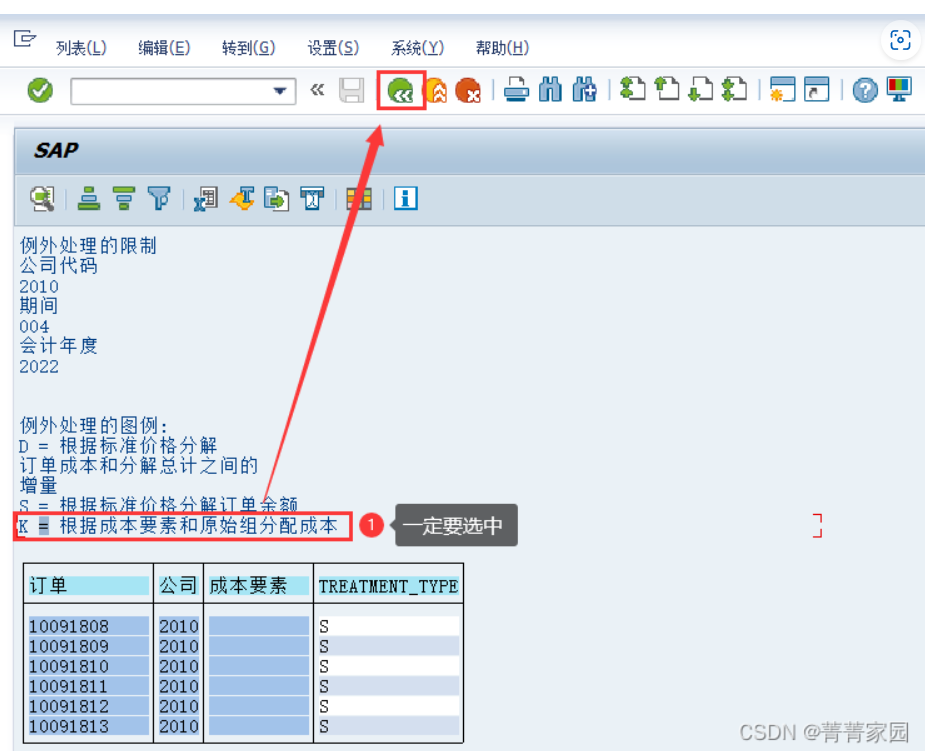The height and width of the screenshot is (751, 925).
Task: Click the 例外处理的限制 heading text
Action: 88,245
